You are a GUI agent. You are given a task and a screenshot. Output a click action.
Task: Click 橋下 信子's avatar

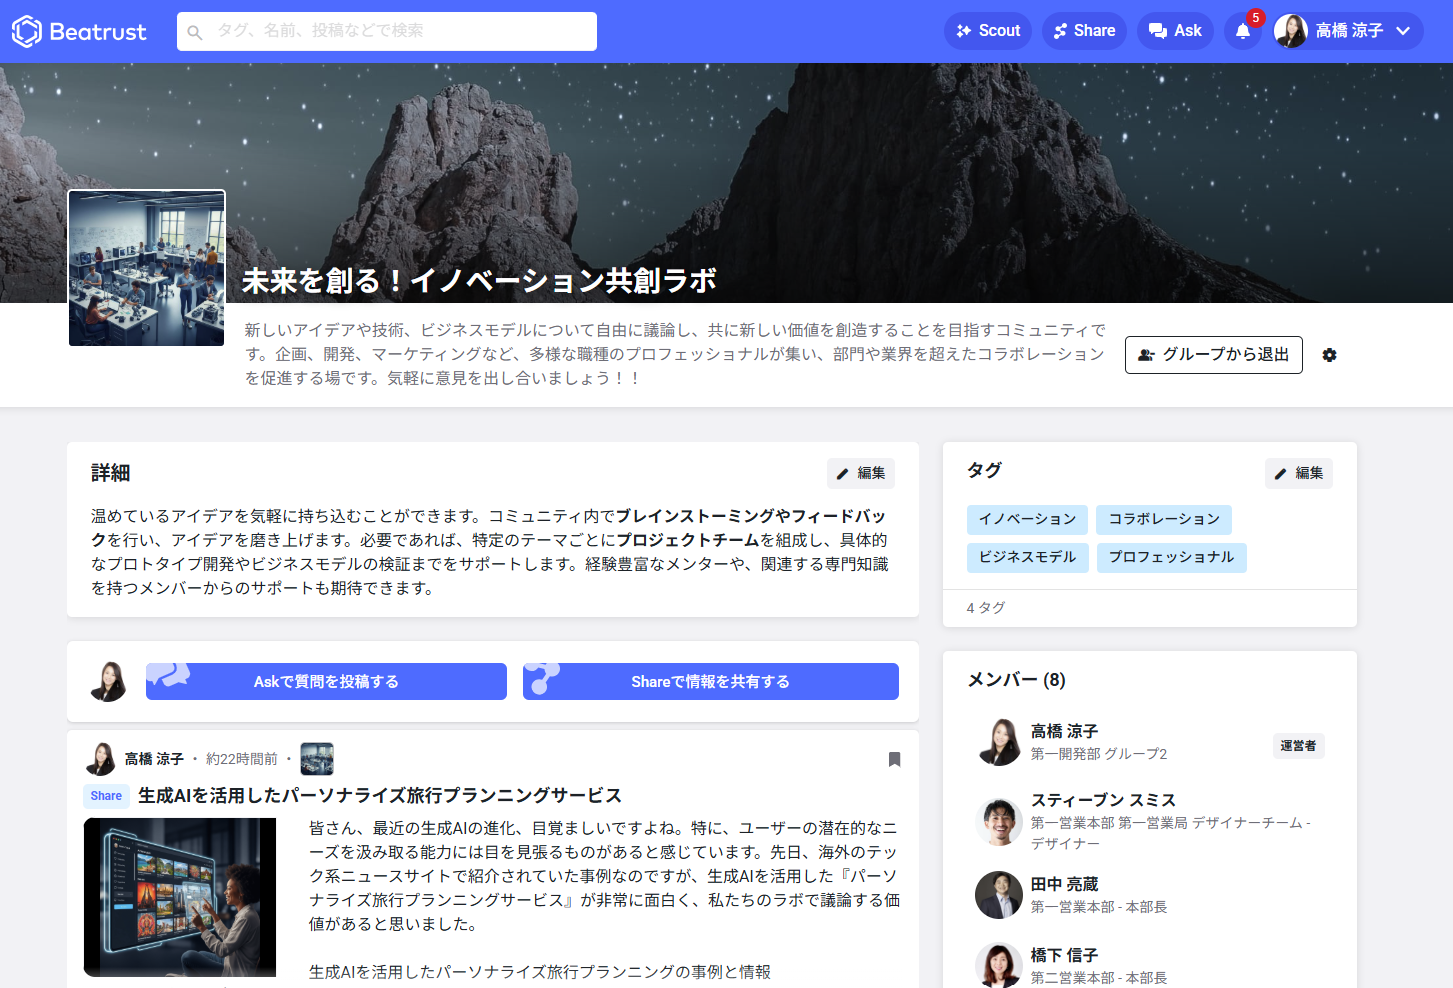pos(999,965)
